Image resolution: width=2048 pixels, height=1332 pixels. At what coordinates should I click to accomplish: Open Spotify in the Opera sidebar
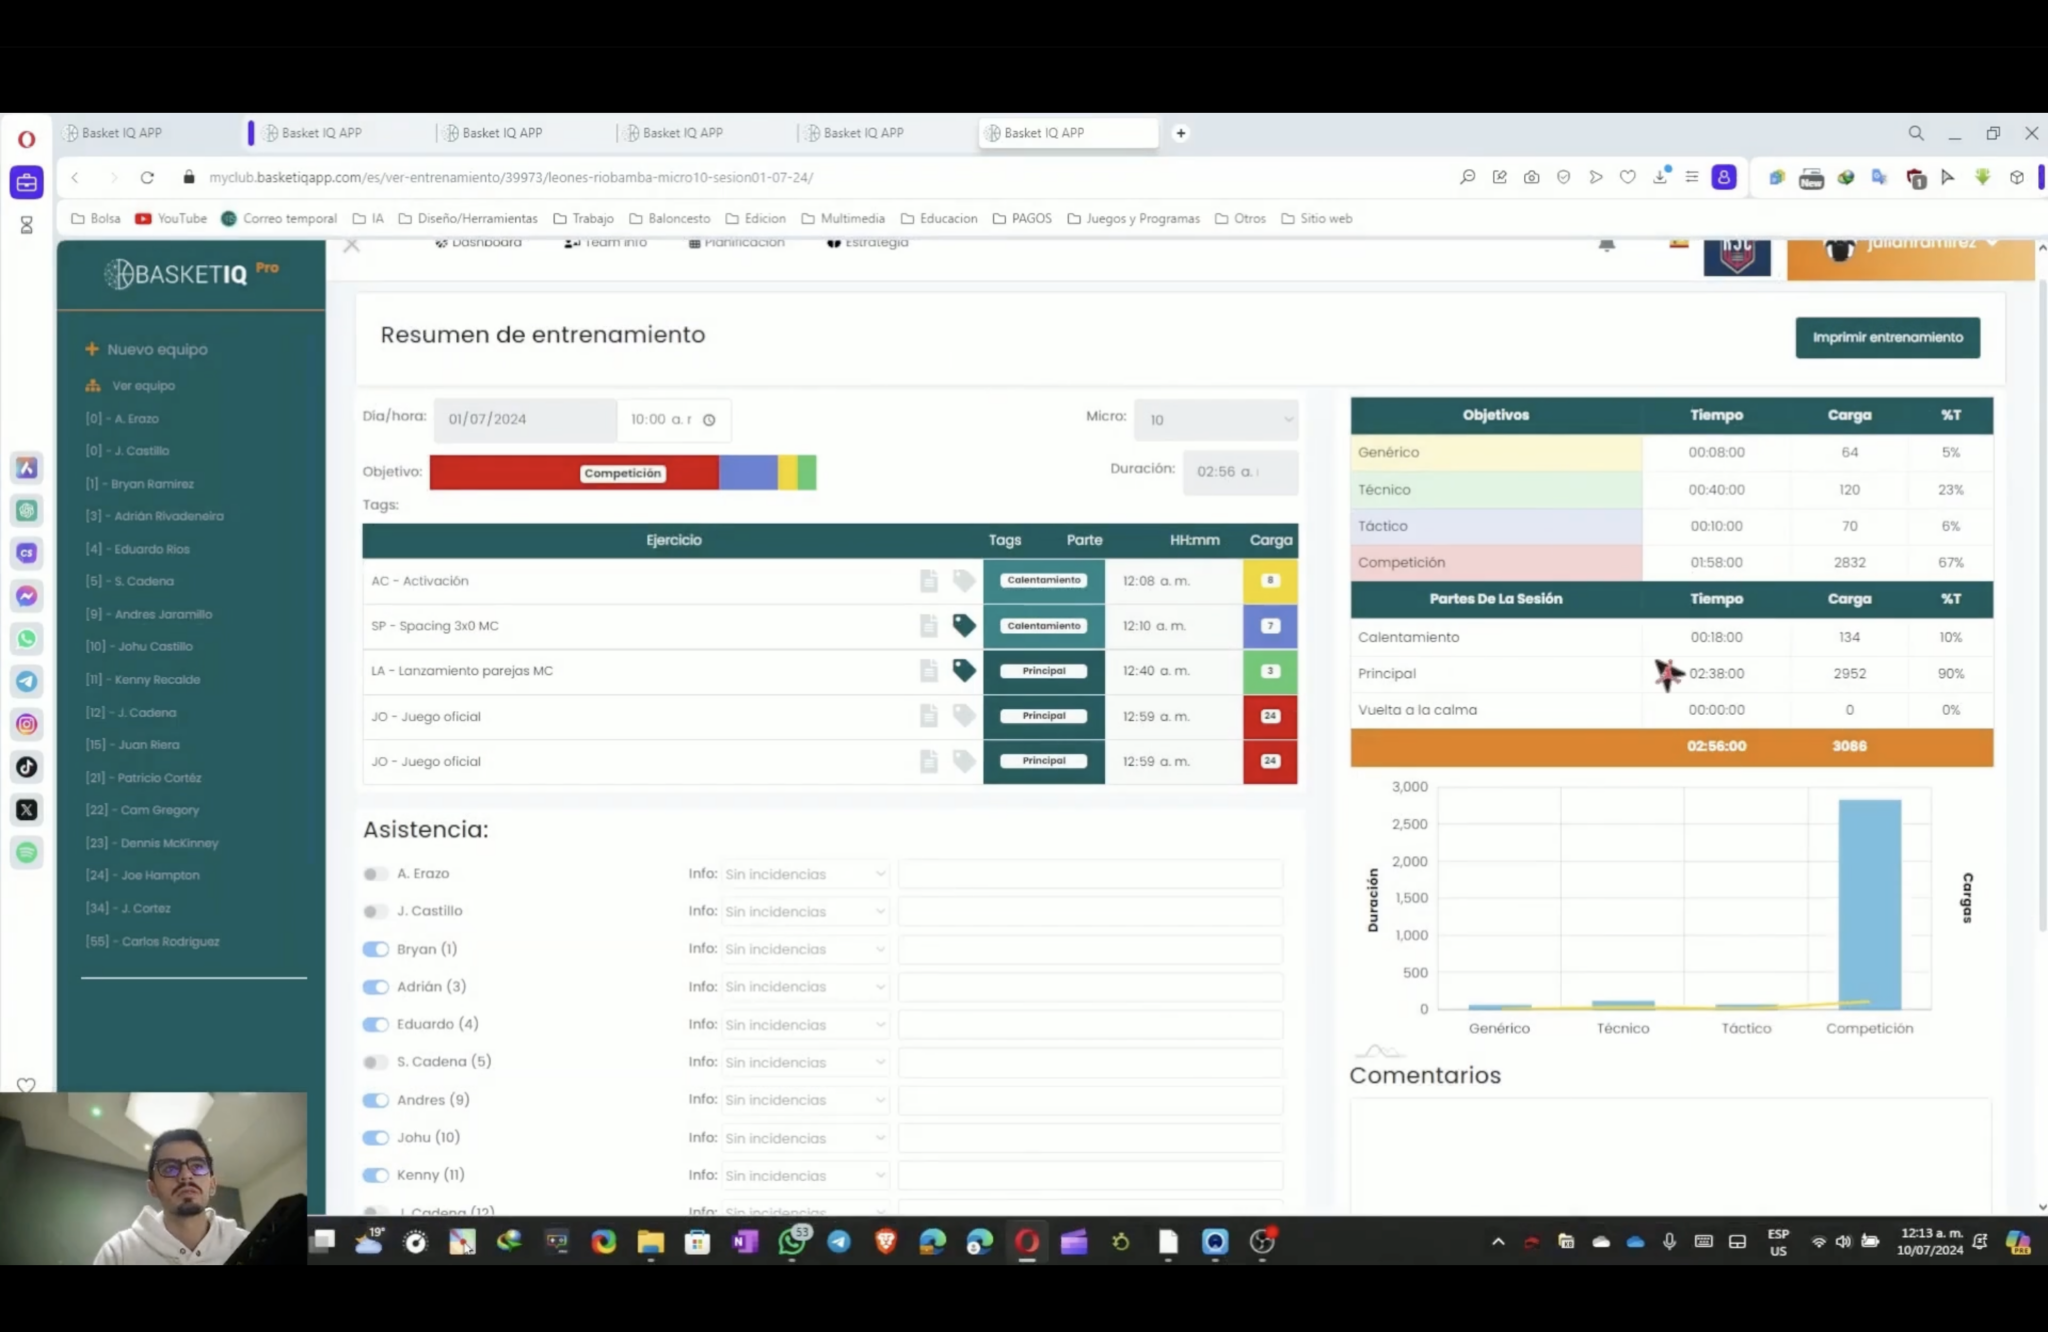point(27,852)
